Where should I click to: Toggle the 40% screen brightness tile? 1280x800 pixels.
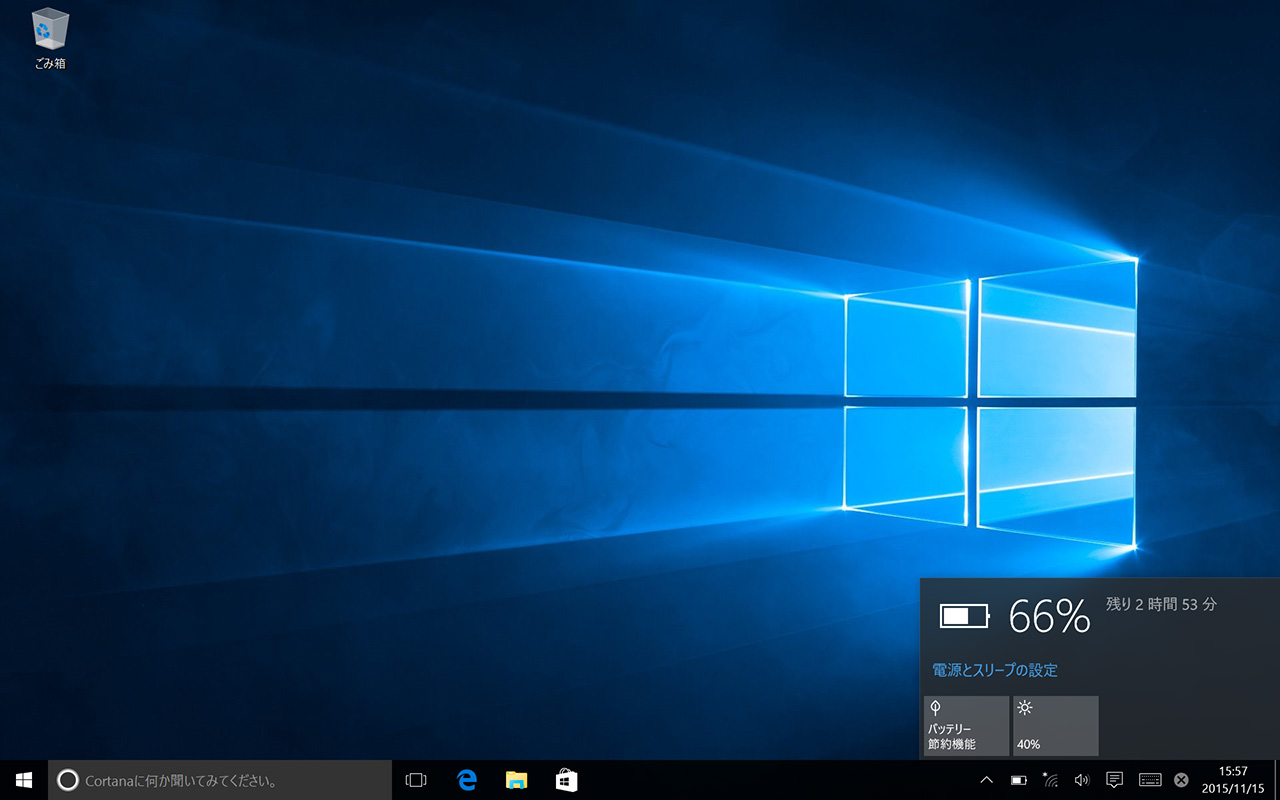pos(1055,726)
